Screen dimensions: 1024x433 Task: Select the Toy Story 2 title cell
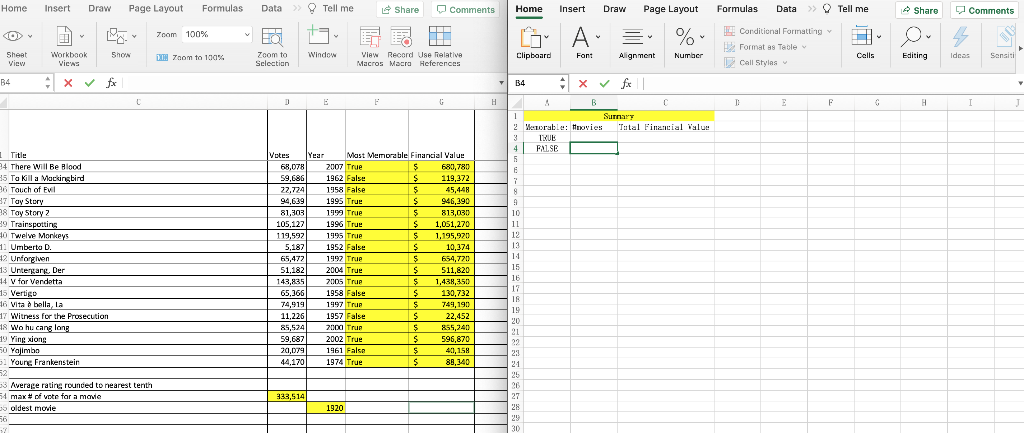coord(138,212)
